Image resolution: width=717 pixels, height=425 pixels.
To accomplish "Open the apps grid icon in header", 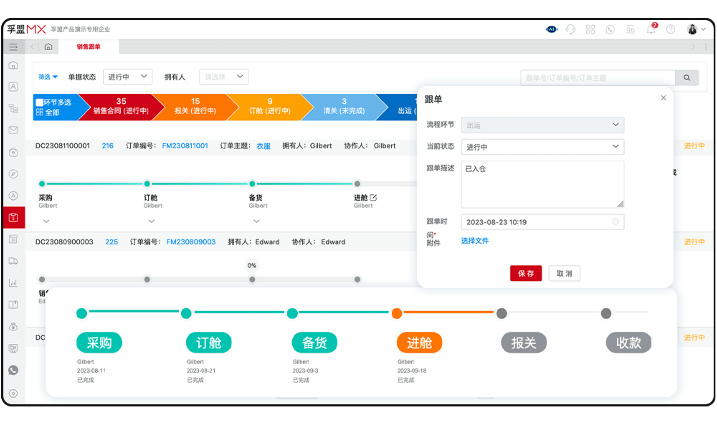I will coord(590,30).
